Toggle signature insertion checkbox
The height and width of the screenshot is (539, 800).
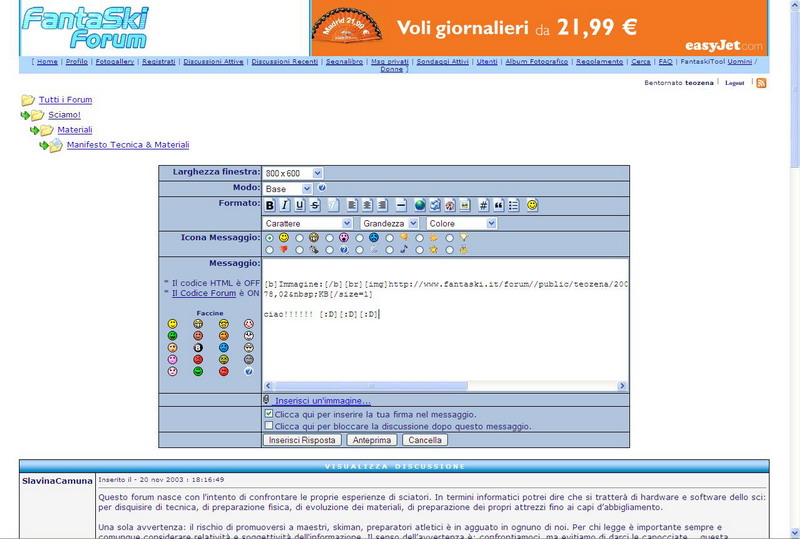tap(269, 414)
